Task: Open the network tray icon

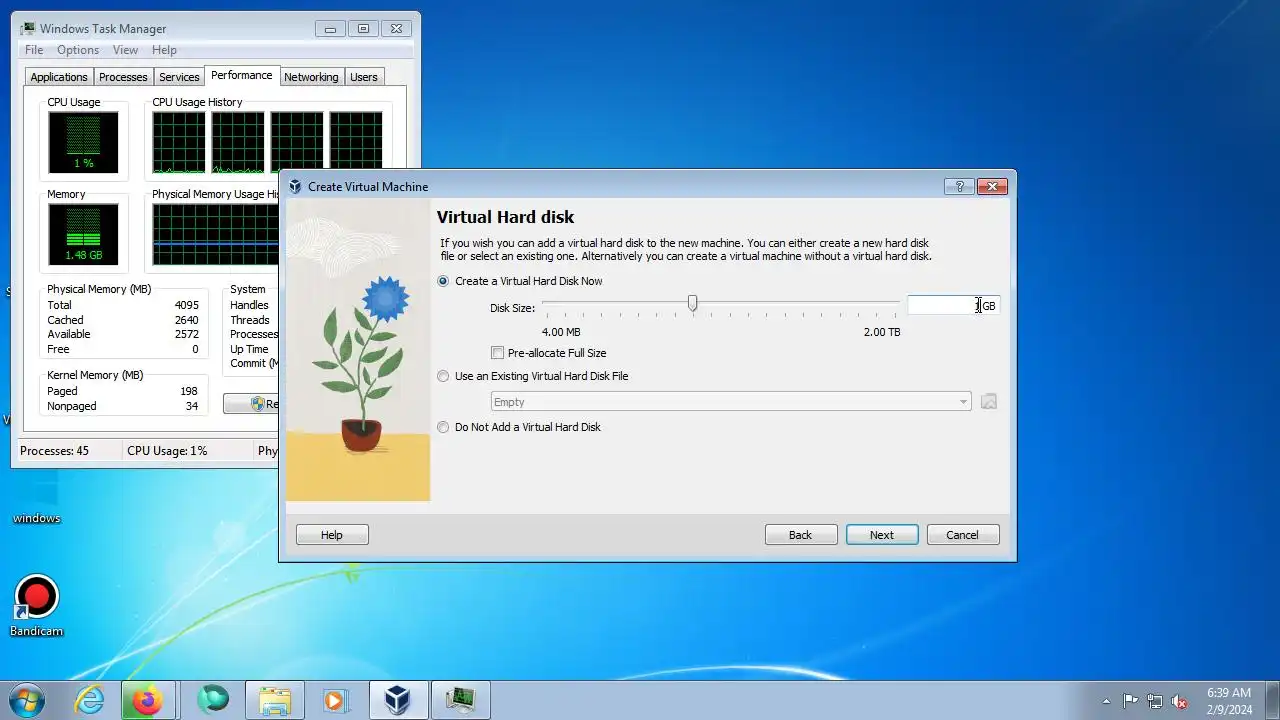Action: [1155, 701]
